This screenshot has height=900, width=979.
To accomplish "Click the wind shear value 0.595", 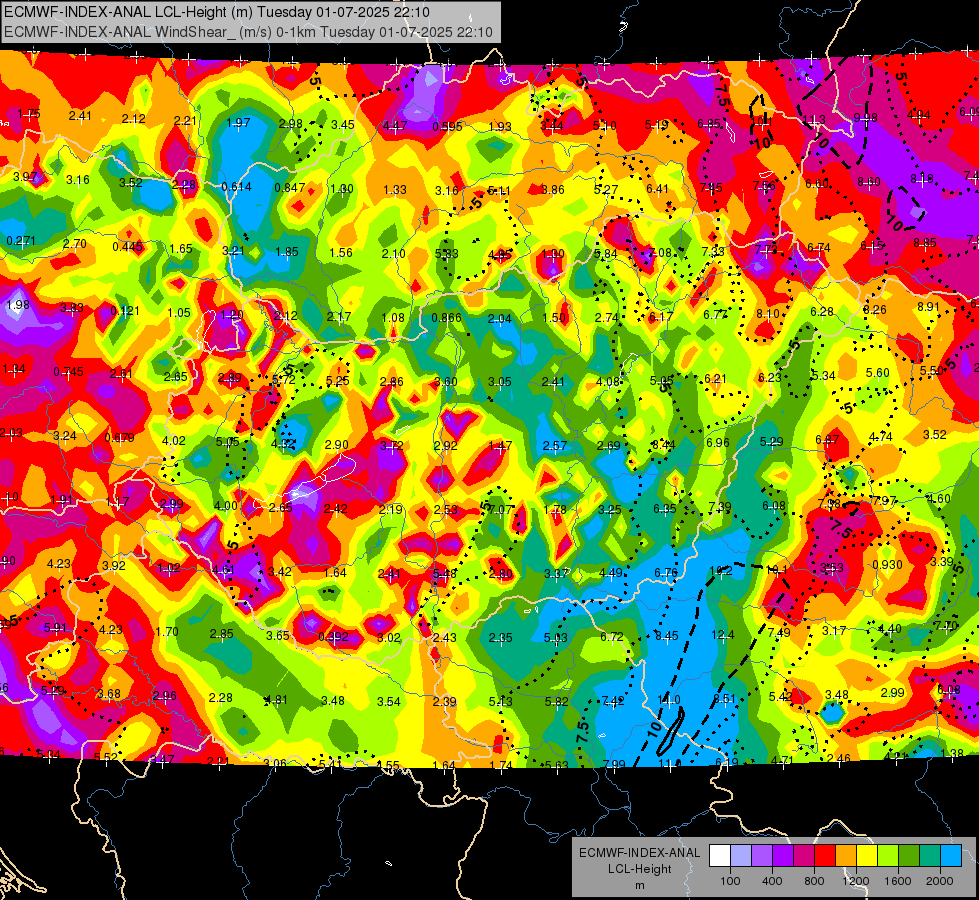I will click(x=448, y=127).
